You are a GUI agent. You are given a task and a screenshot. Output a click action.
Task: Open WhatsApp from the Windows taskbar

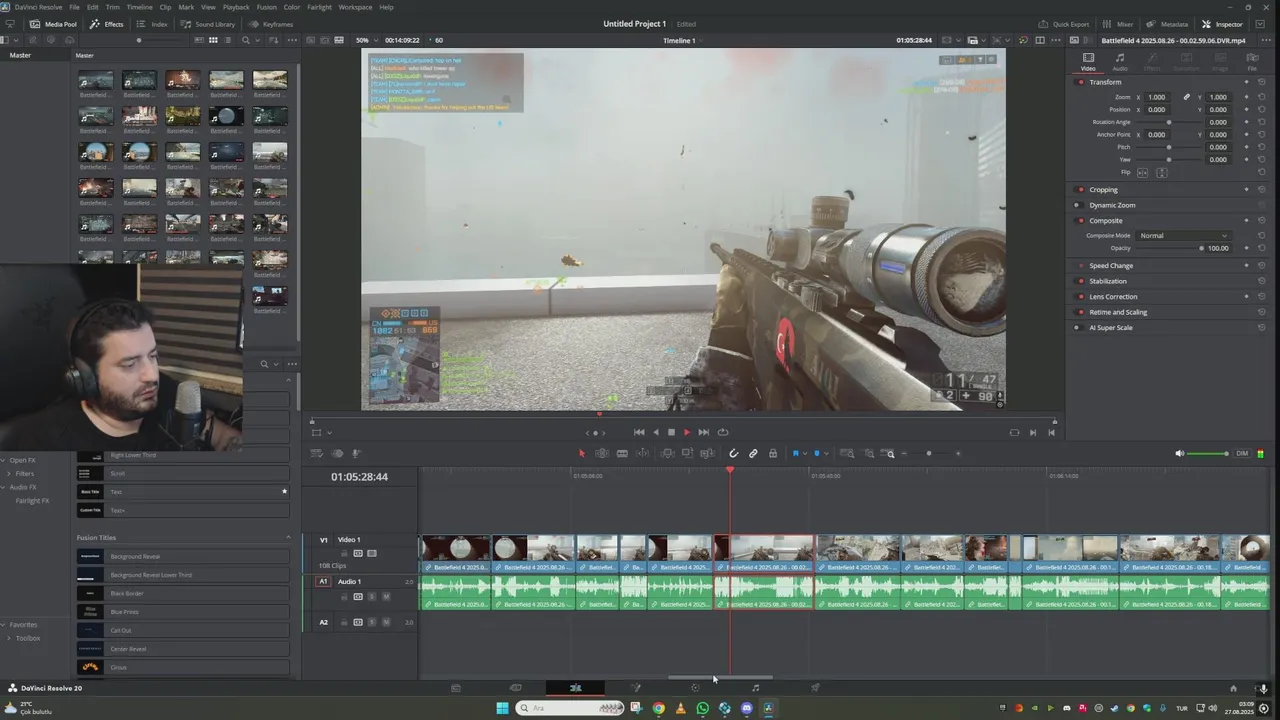click(x=702, y=708)
